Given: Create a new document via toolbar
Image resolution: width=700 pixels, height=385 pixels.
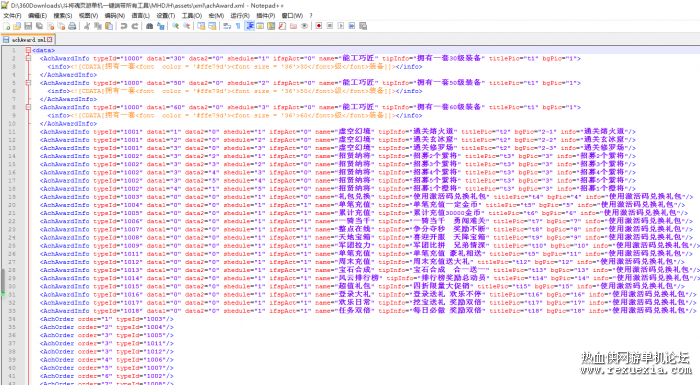Looking at the screenshot, I should 7,26.
